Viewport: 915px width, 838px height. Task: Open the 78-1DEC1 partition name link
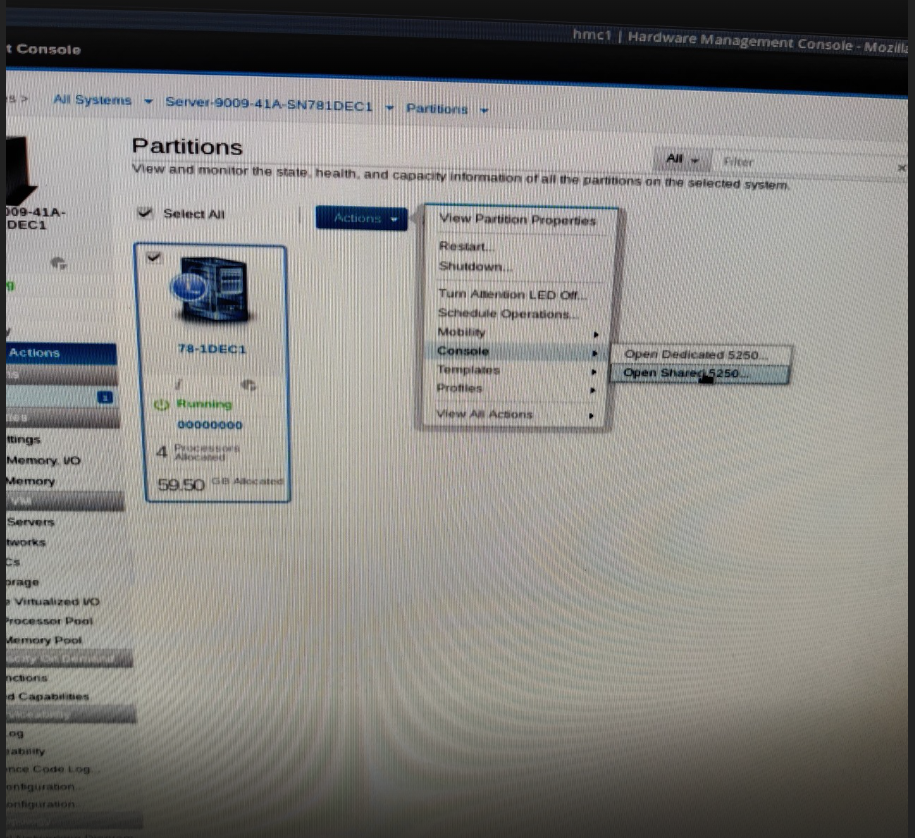coord(212,349)
